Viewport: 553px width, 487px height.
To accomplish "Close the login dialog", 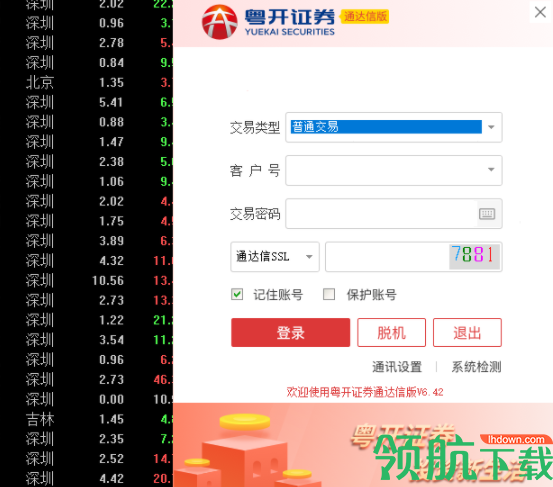I will [540, 12].
